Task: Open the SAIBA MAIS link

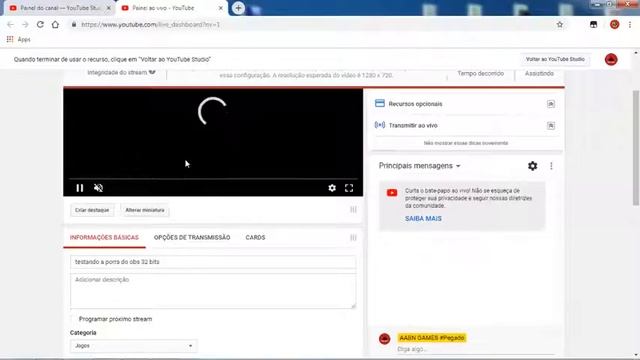Action: click(x=423, y=219)
